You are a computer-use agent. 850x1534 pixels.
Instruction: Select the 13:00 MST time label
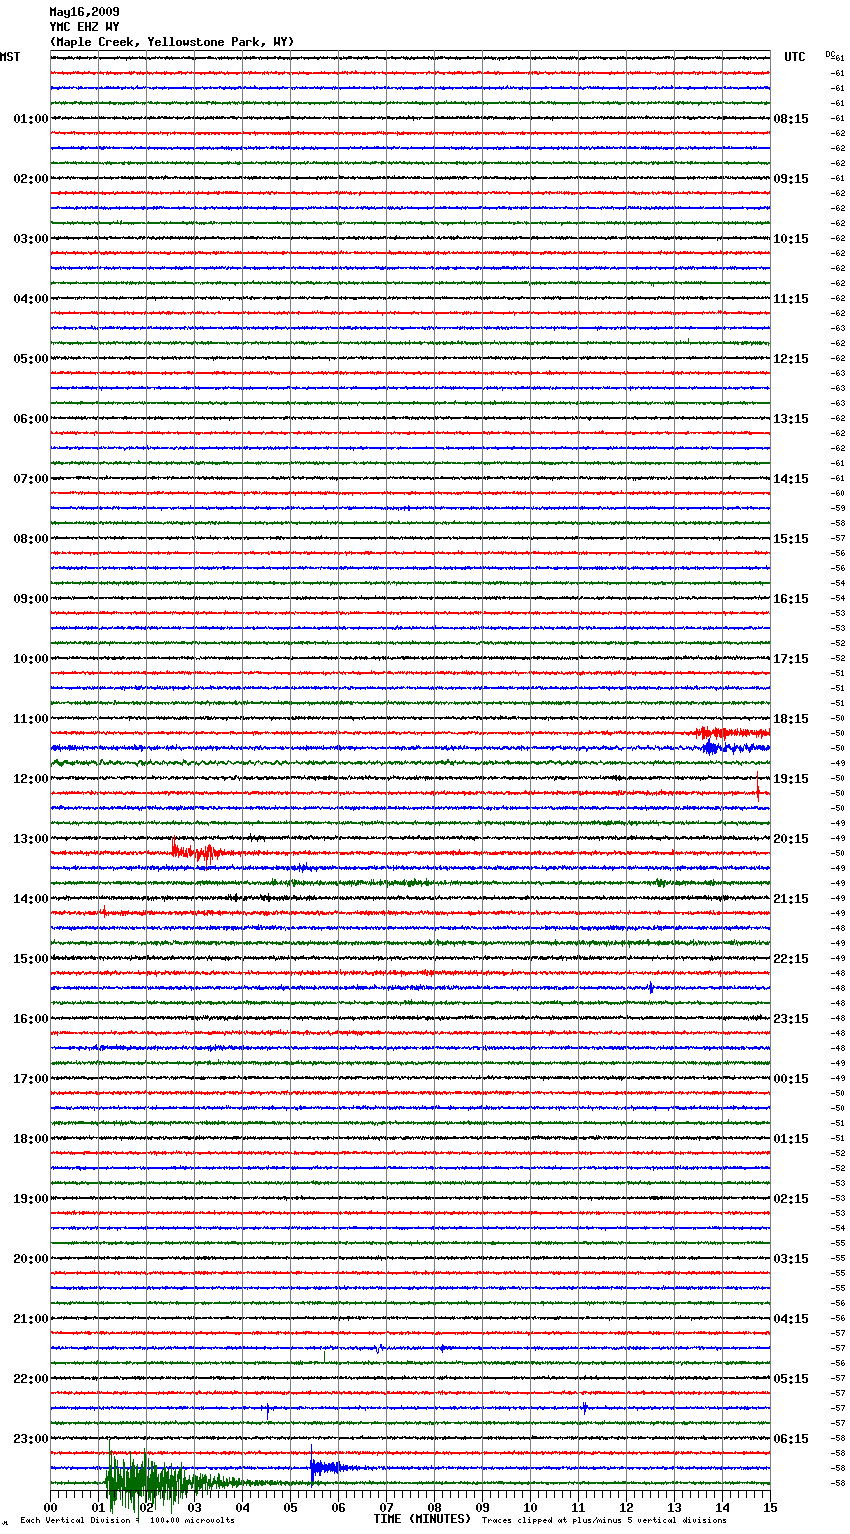(x=31, y=839)
